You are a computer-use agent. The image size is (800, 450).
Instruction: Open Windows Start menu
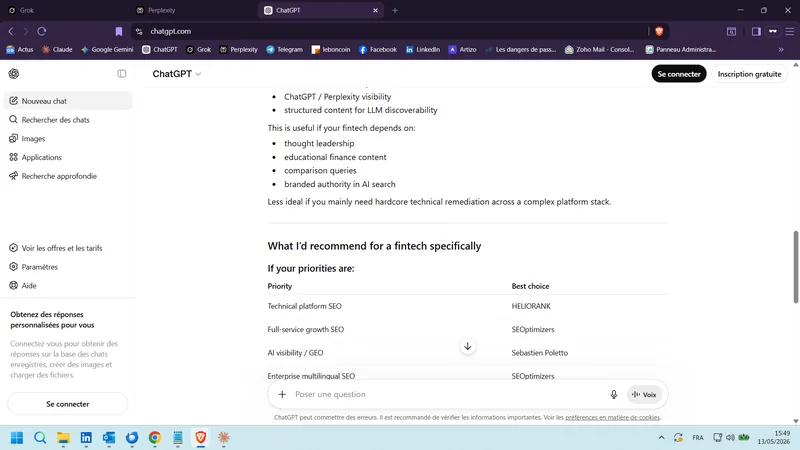[17, 438]
